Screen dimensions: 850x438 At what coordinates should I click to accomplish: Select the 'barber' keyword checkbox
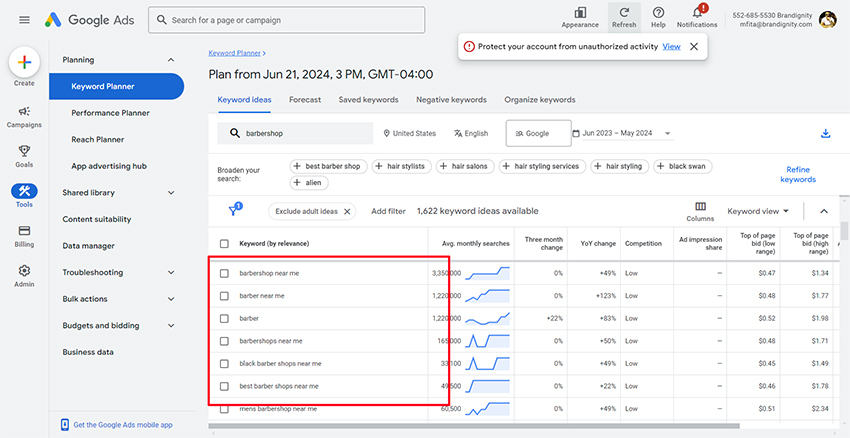coord(224,318)
